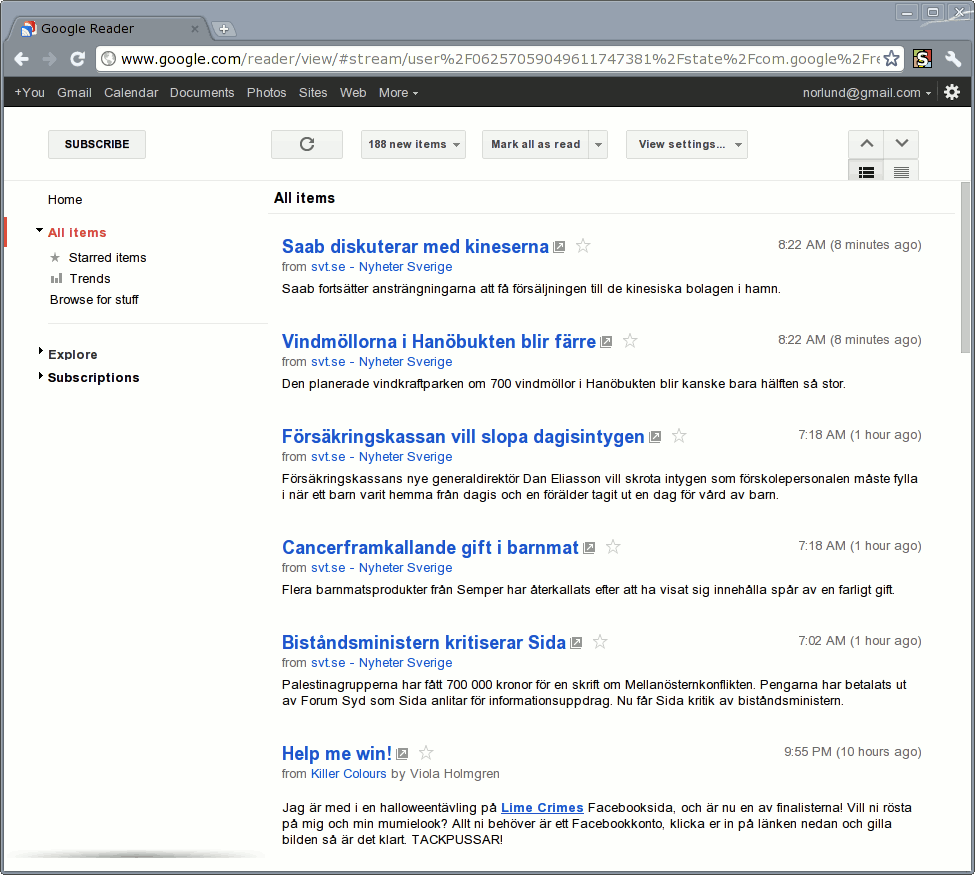Open 'Cancerframkallande gift i barnmat' external link icon
The height and width of the screenshot is (875, 975).
point(589,547)
